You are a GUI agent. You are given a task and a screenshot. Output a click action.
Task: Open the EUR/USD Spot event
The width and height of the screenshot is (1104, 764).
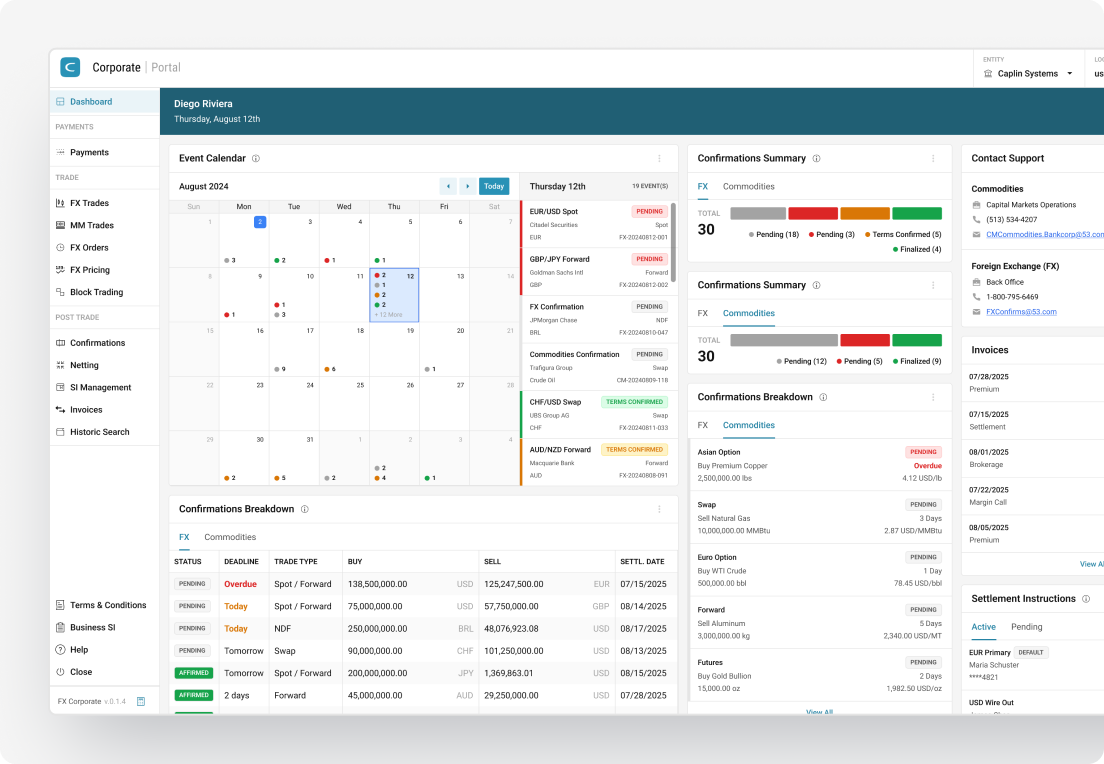596,224
